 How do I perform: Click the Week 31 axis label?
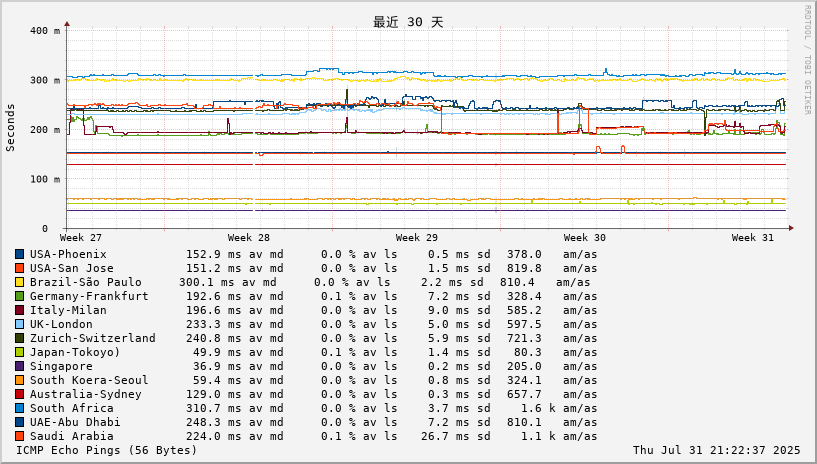click(x=752, y=238)
